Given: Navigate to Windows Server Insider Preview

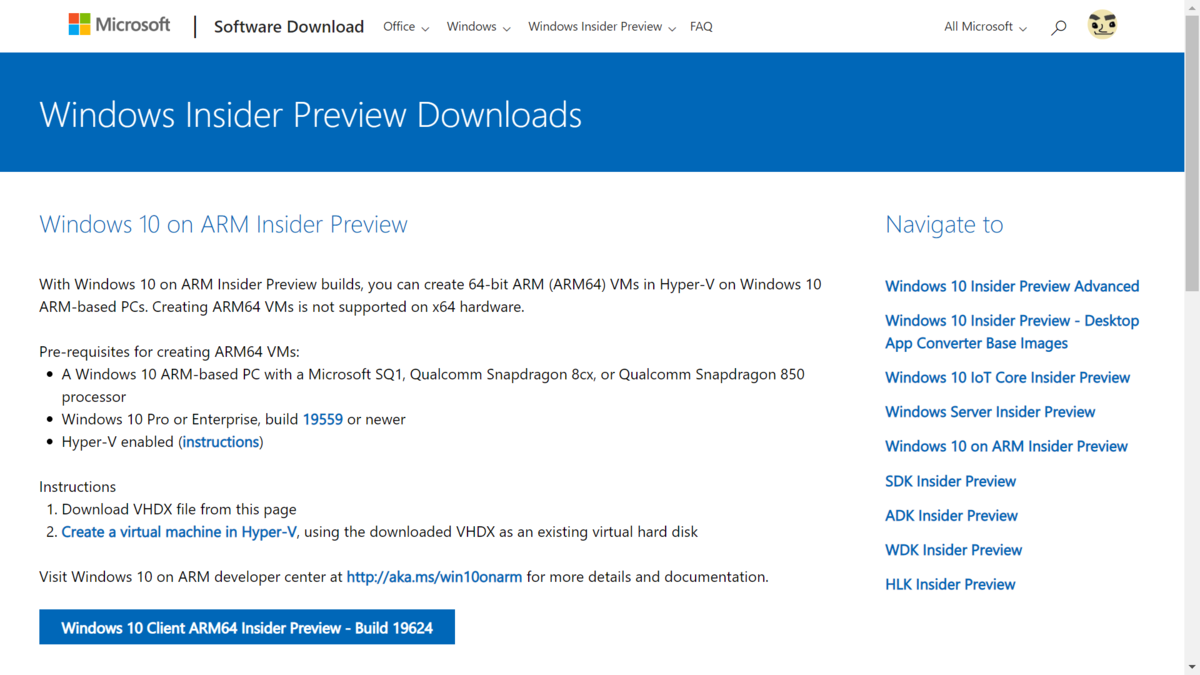Looking at the screenshot, I should [x=990, y=412].
